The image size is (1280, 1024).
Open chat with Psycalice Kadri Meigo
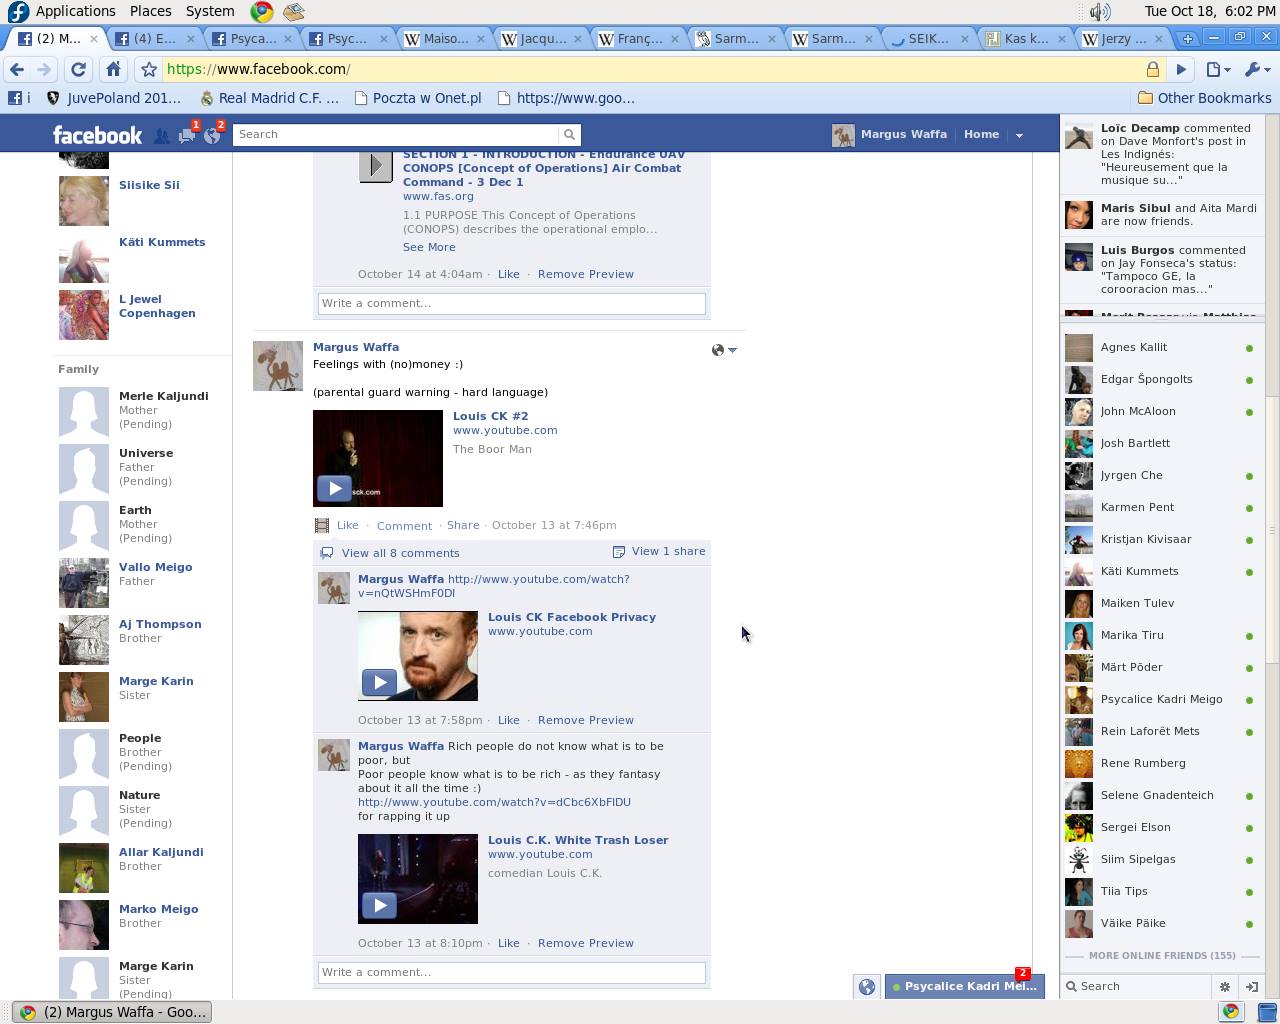click(x=1161, y=699)
